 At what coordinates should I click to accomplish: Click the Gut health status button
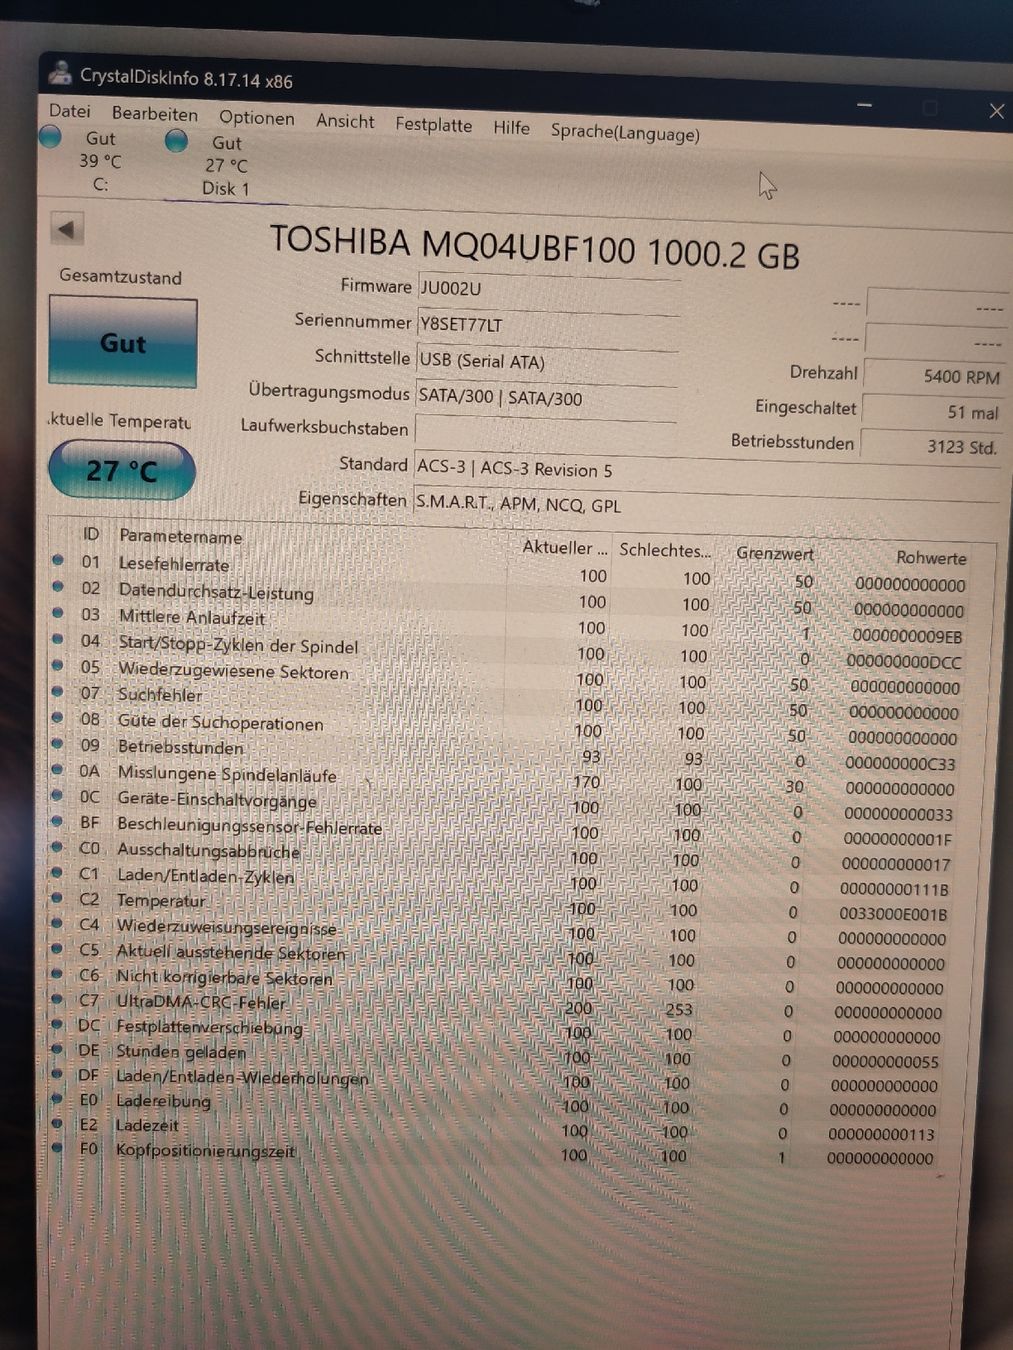pos(122,343)
